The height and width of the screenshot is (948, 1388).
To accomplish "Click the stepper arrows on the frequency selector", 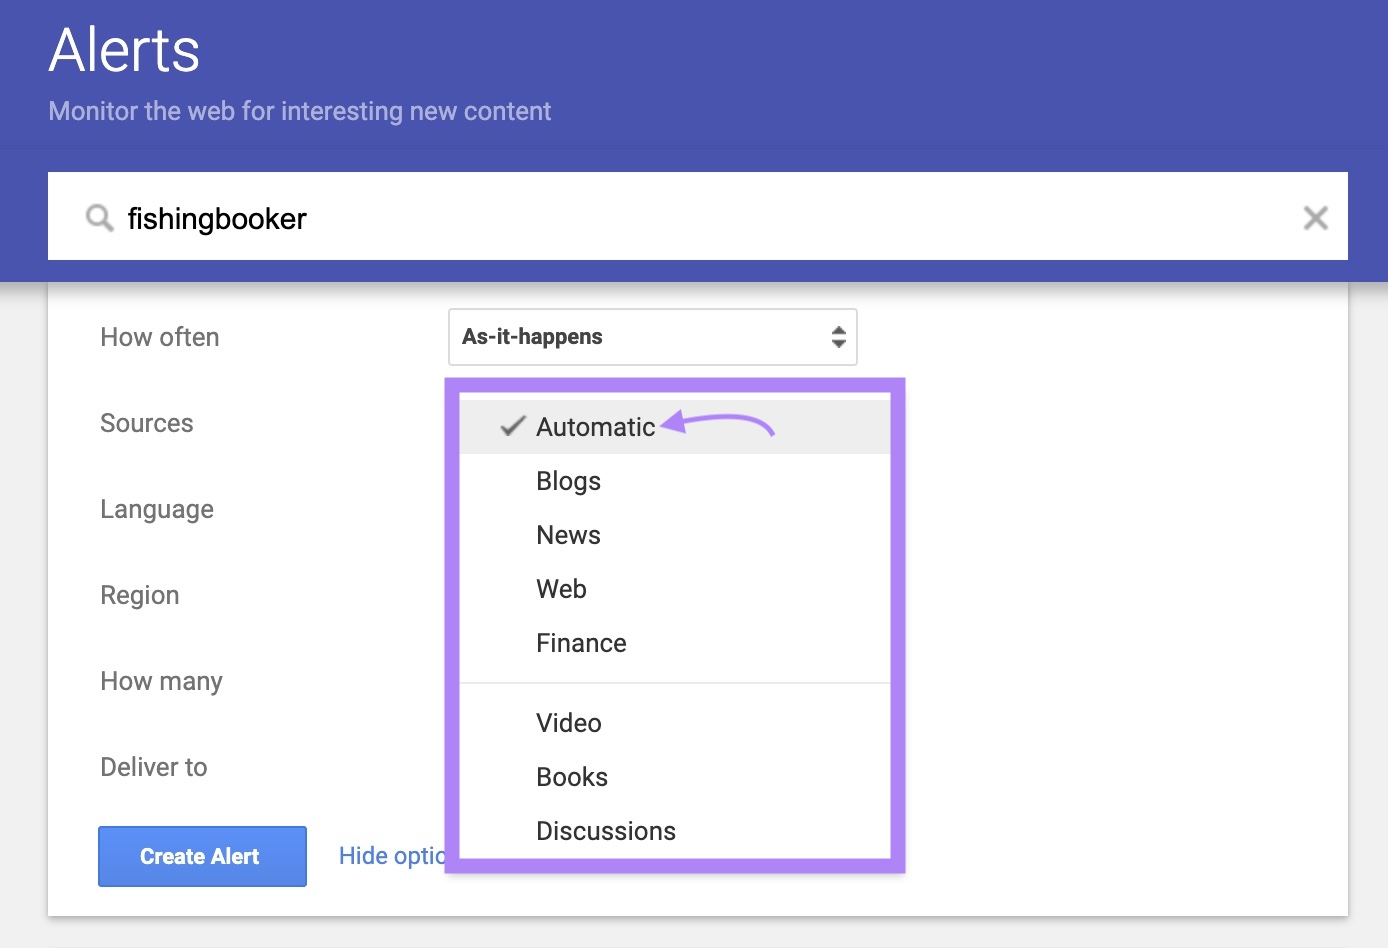I will 837,337.
